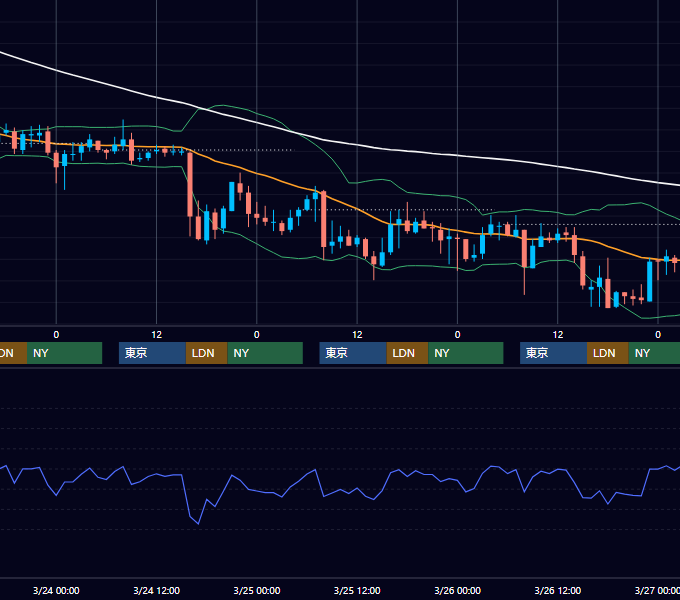Select the 東京 session bar on 3/25

pyautogui.click(x=353, y=353)
